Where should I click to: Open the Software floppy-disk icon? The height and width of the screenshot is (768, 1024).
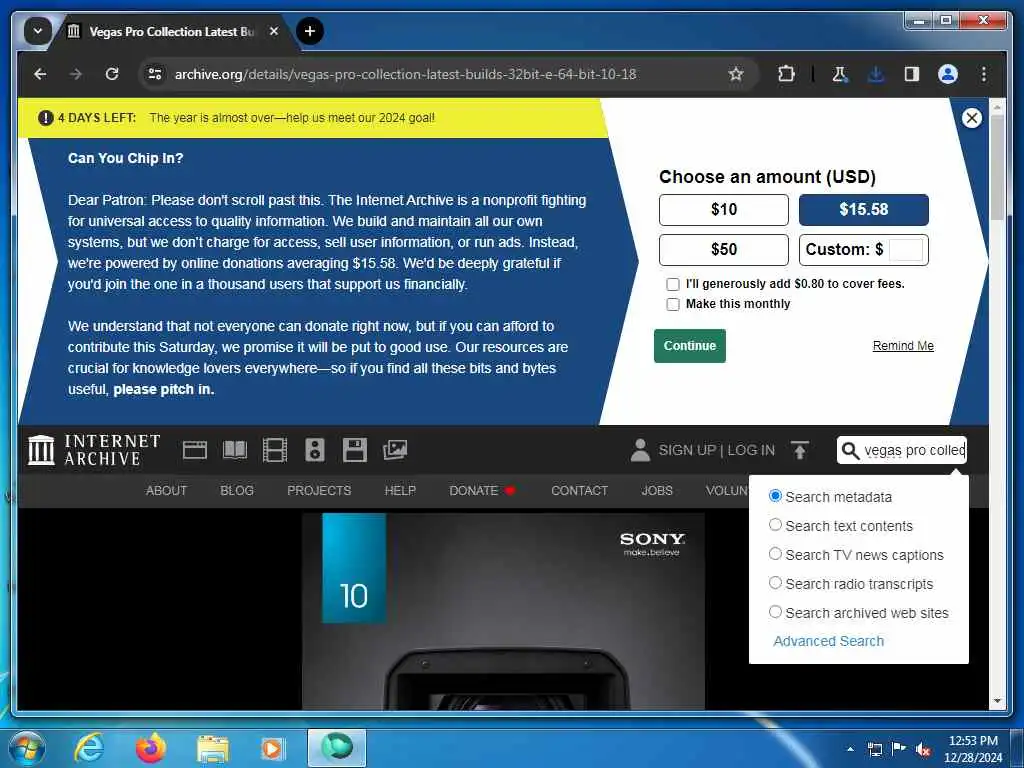pyautogui.click(x=355, y=450)
